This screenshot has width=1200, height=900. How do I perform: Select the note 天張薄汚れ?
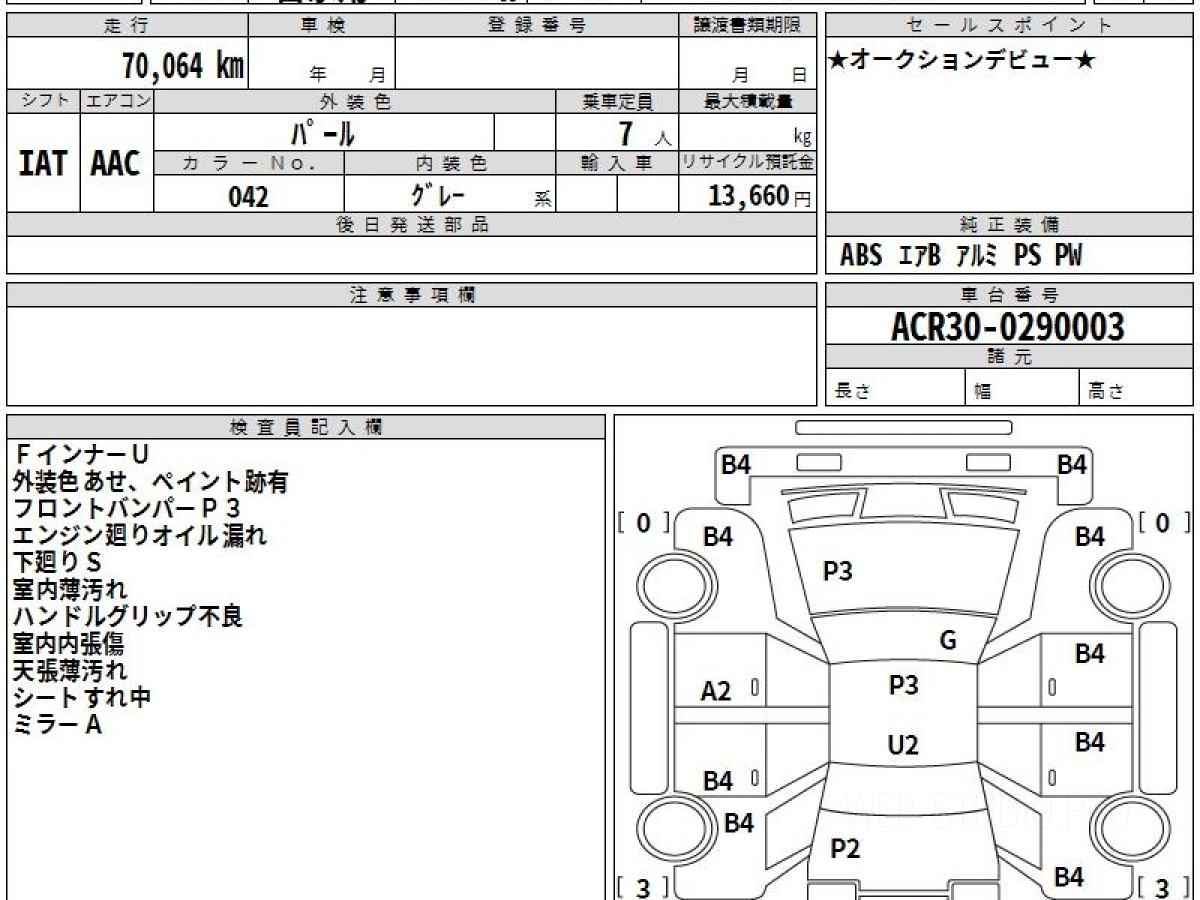pos(70,670)
